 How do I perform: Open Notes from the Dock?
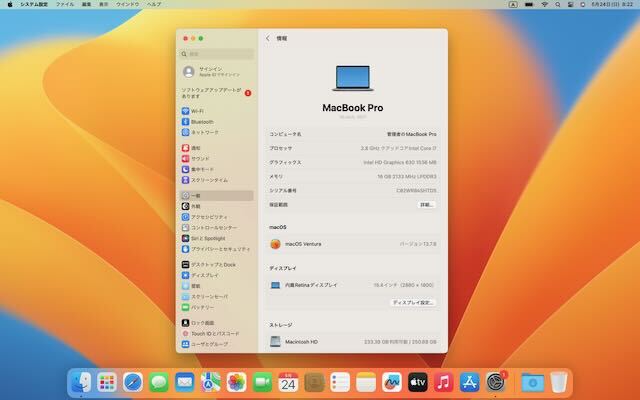(366, 382)
